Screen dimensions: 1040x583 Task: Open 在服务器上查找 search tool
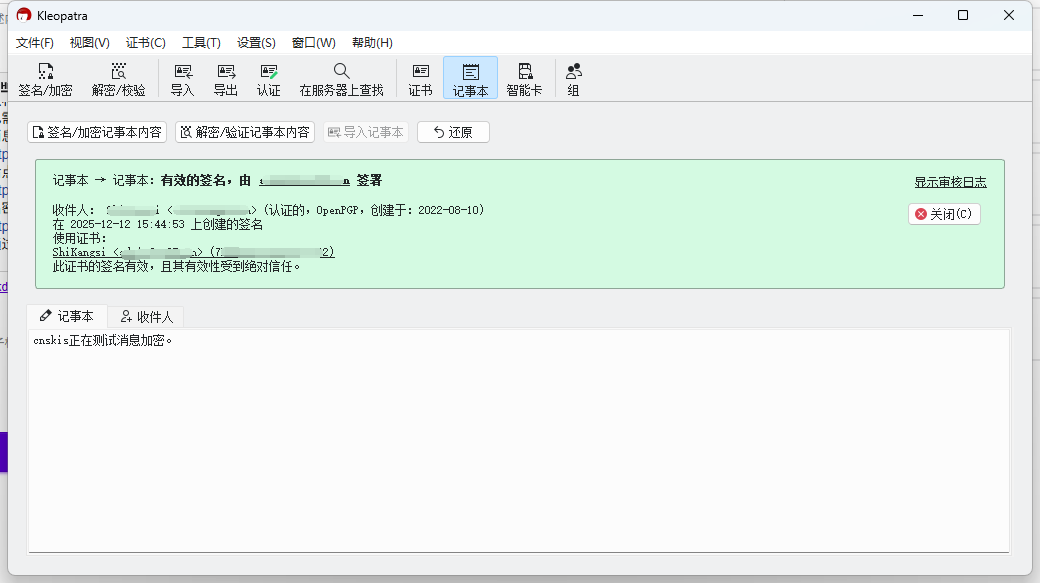coord(341,78)
